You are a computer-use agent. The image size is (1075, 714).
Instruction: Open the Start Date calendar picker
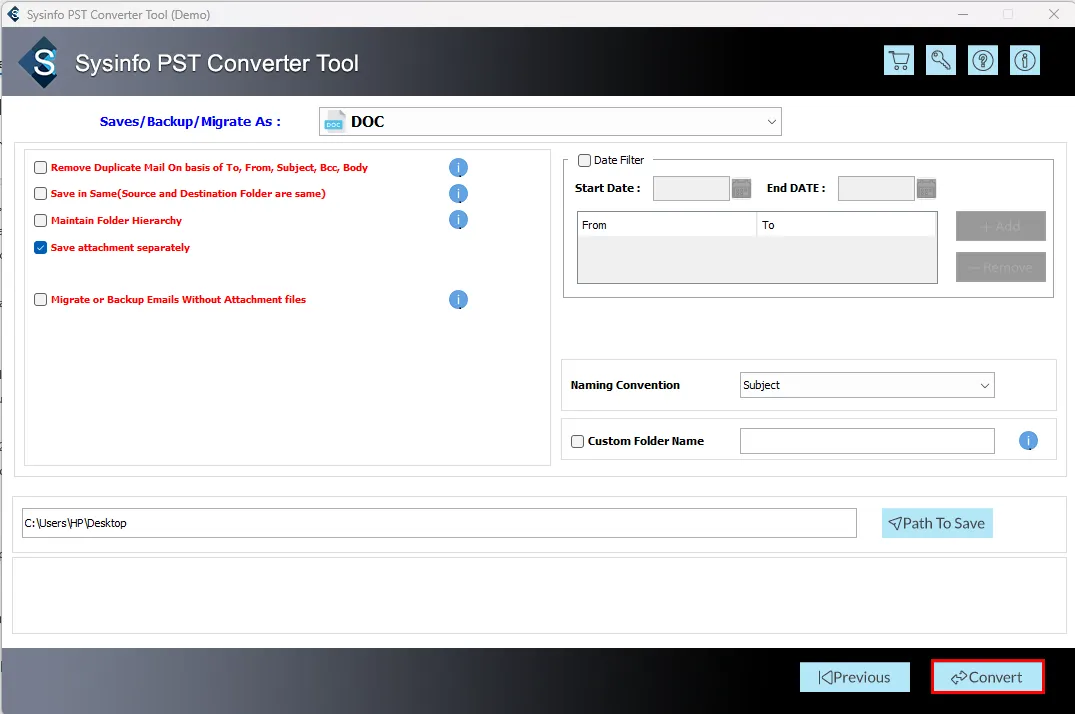pos(741,188)
